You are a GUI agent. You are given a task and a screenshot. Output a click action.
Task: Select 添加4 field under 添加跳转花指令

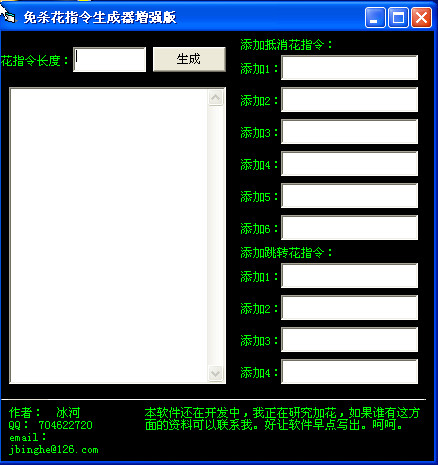click(x=349, y=372)
